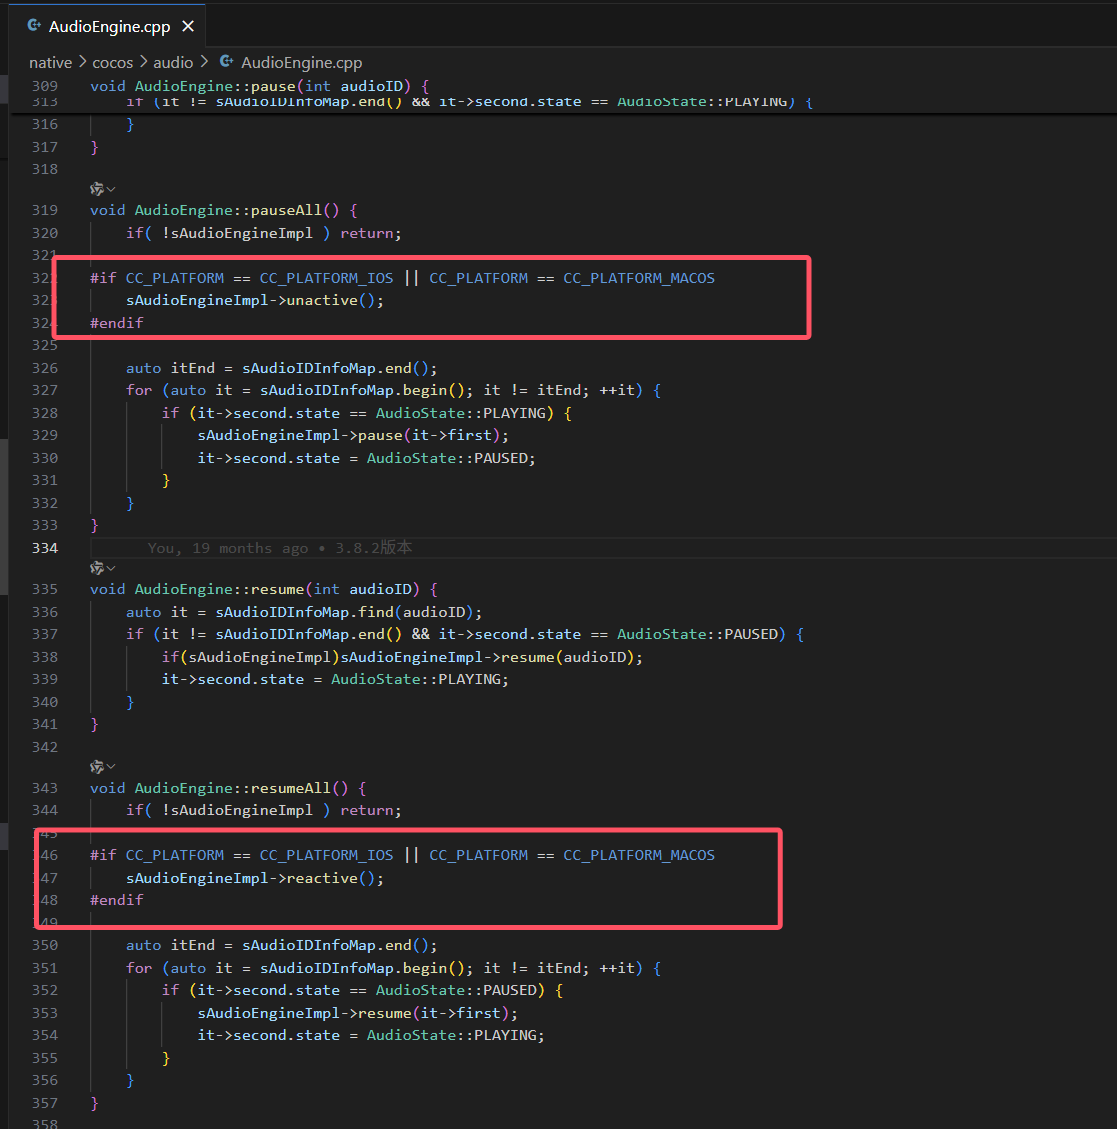Click the 'resumeAll' function name
The height and width of the screenshot is (1129, 1117).
pyautogui.click(x=291, y=788)
